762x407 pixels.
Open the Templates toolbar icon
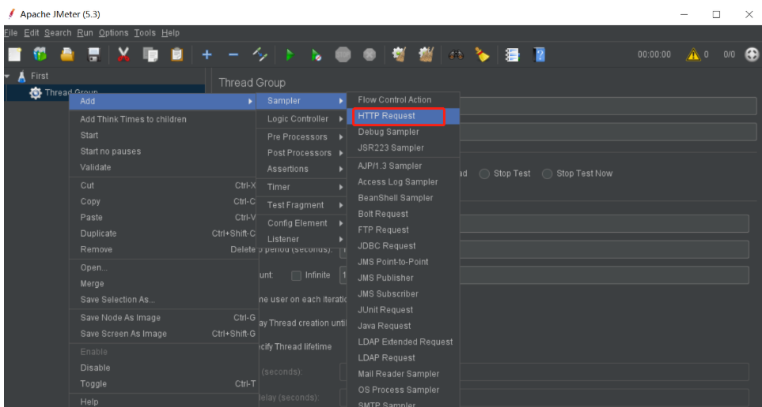click(x=40, y=55)
